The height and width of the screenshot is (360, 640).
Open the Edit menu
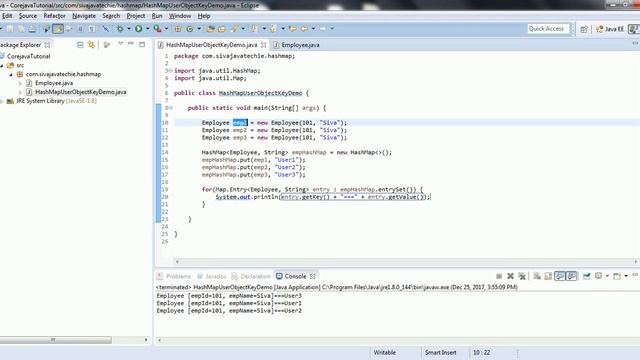tap(7, 16)
